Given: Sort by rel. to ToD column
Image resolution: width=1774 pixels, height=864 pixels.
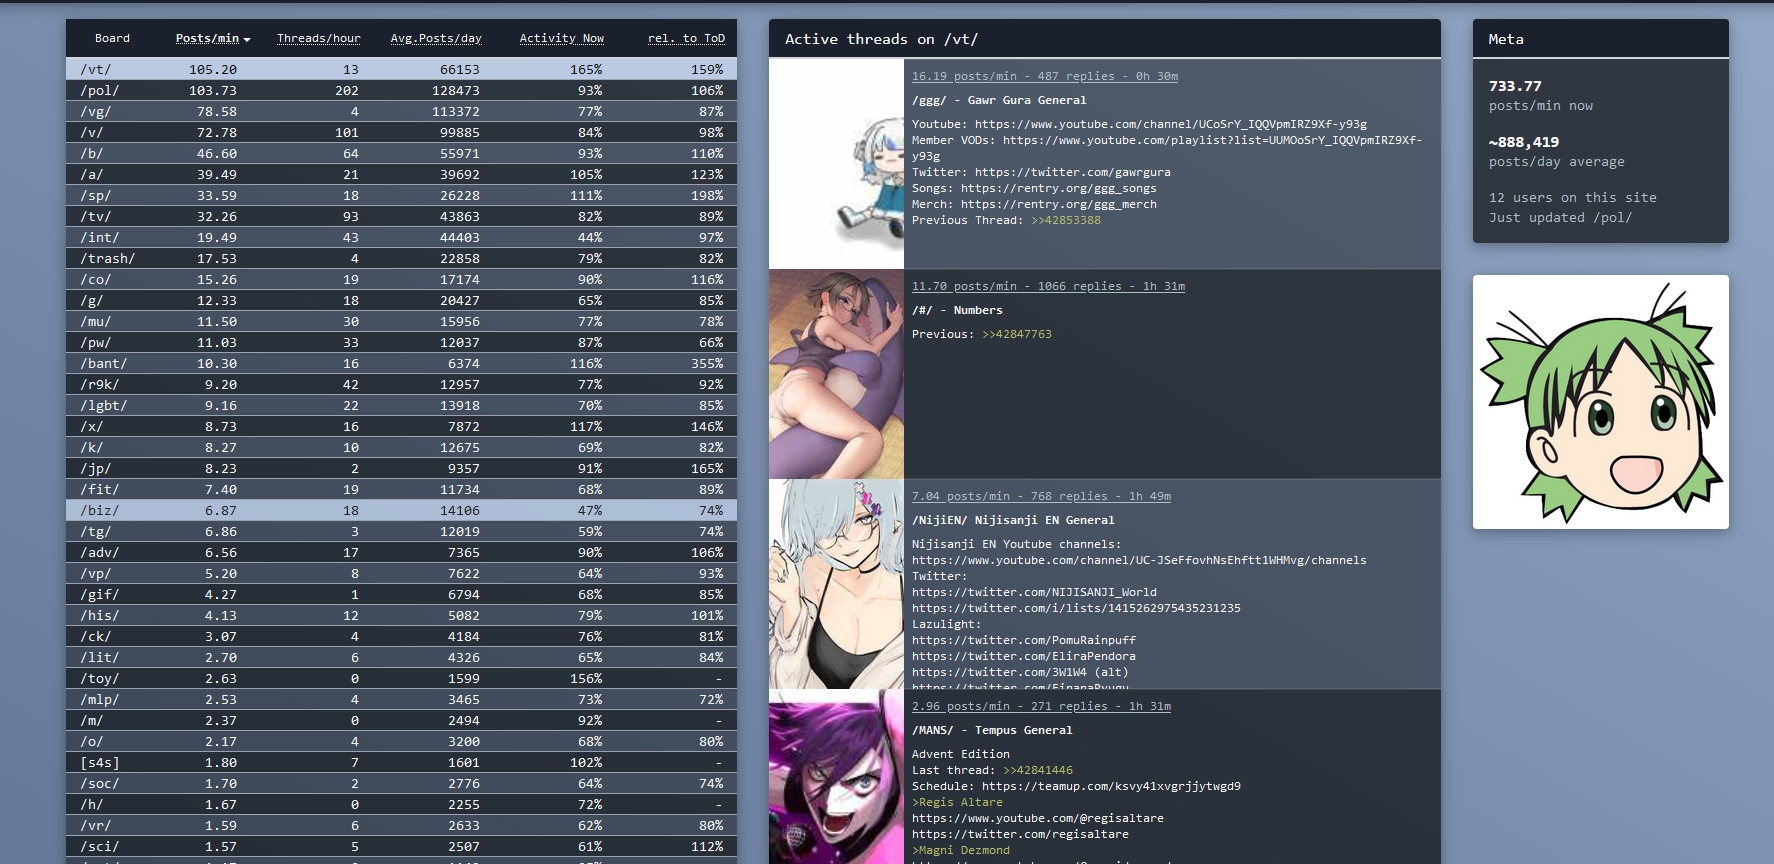Looking at the screenshot, I should (686, 38).
